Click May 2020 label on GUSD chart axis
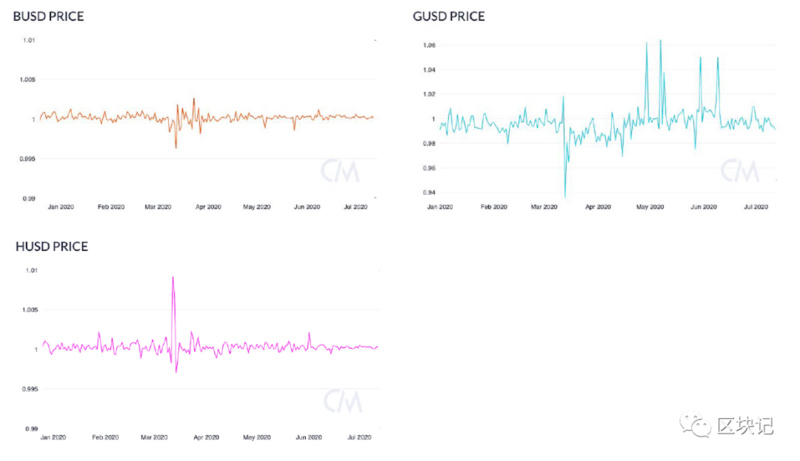The image size is (800, 461). pyautogui.click(x=650, y=206)
